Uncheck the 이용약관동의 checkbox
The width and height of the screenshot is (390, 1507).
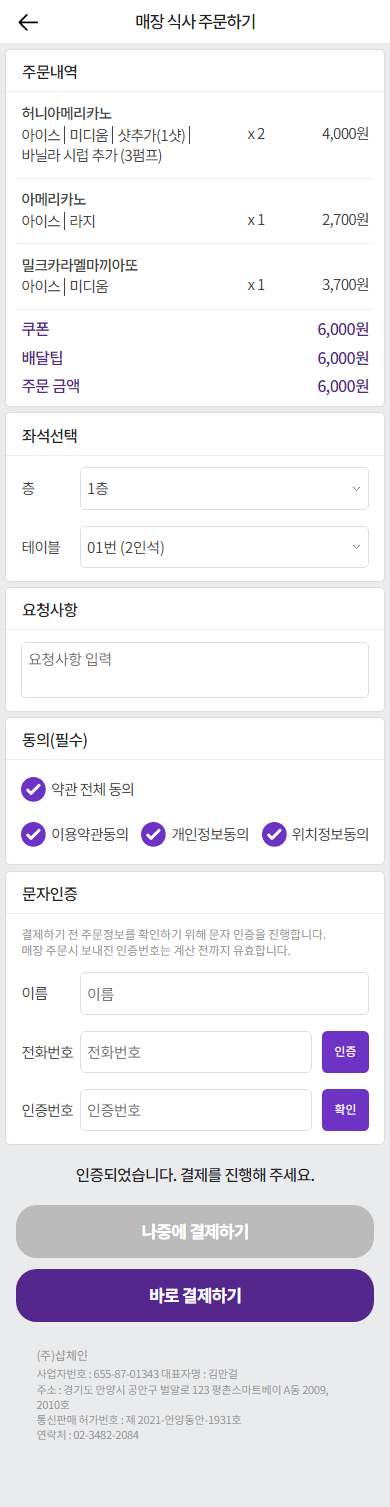click(34, 834)
